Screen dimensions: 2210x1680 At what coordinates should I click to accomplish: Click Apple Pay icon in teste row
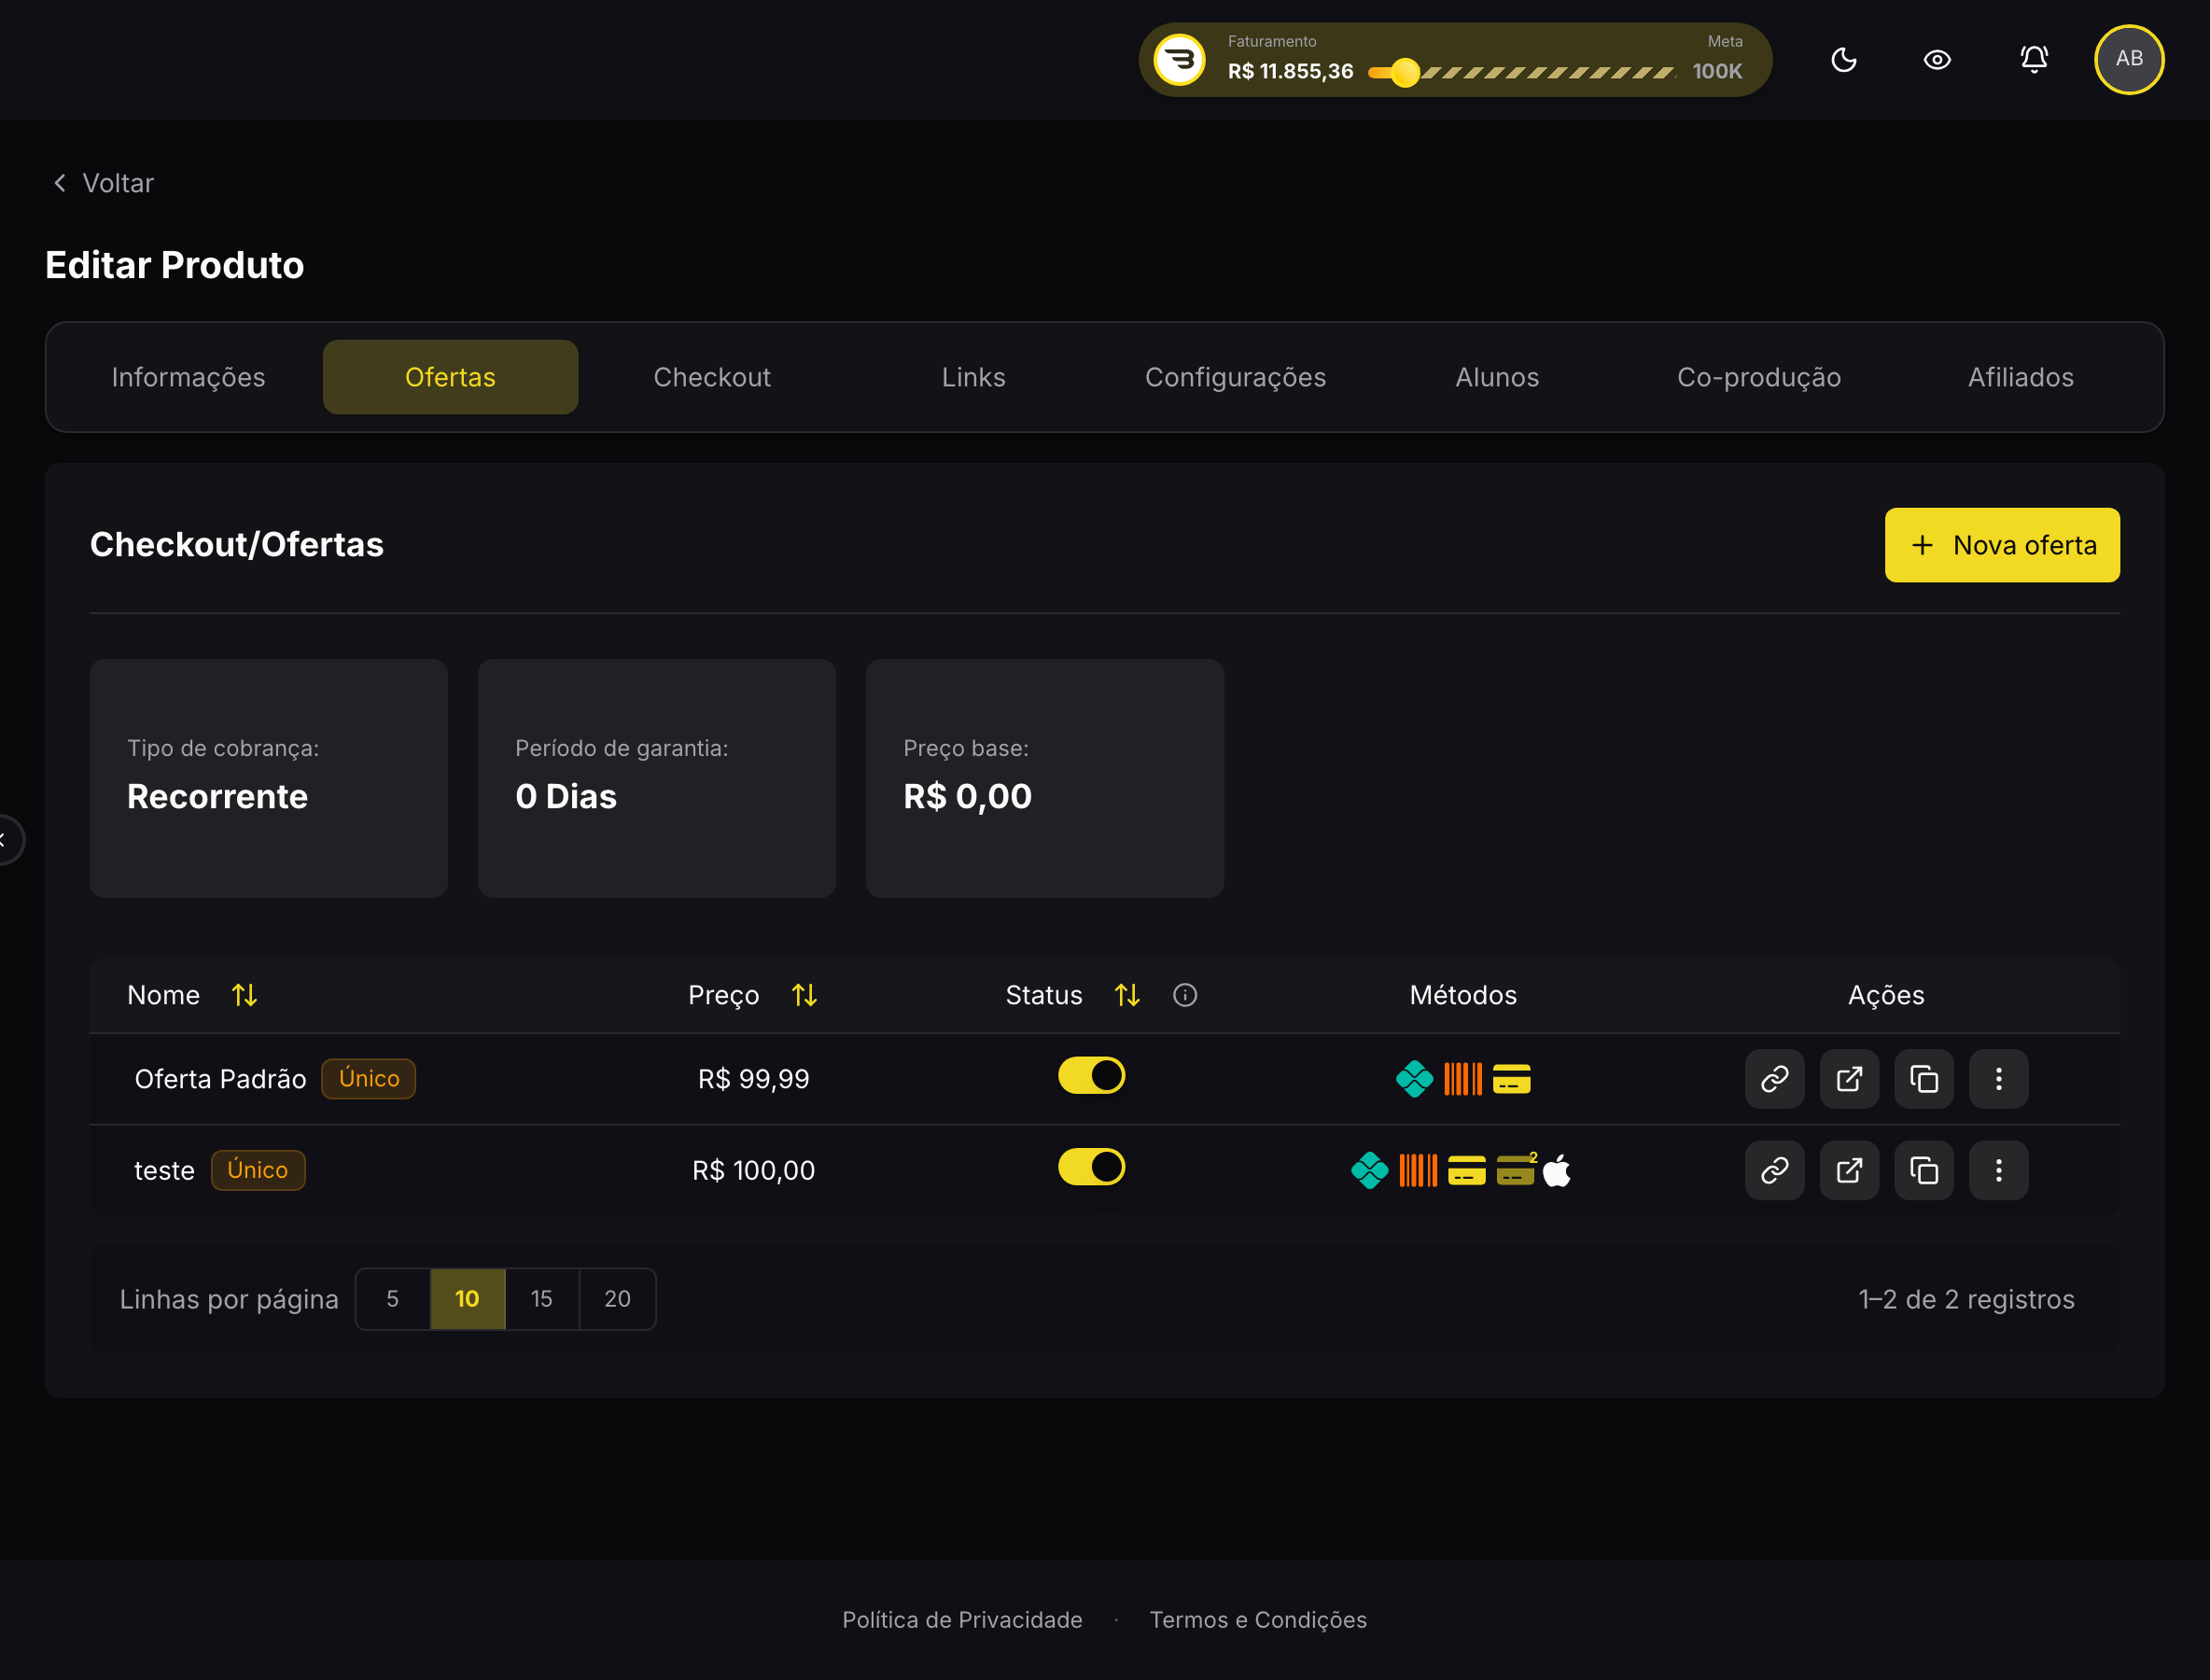[1557, 1170]
